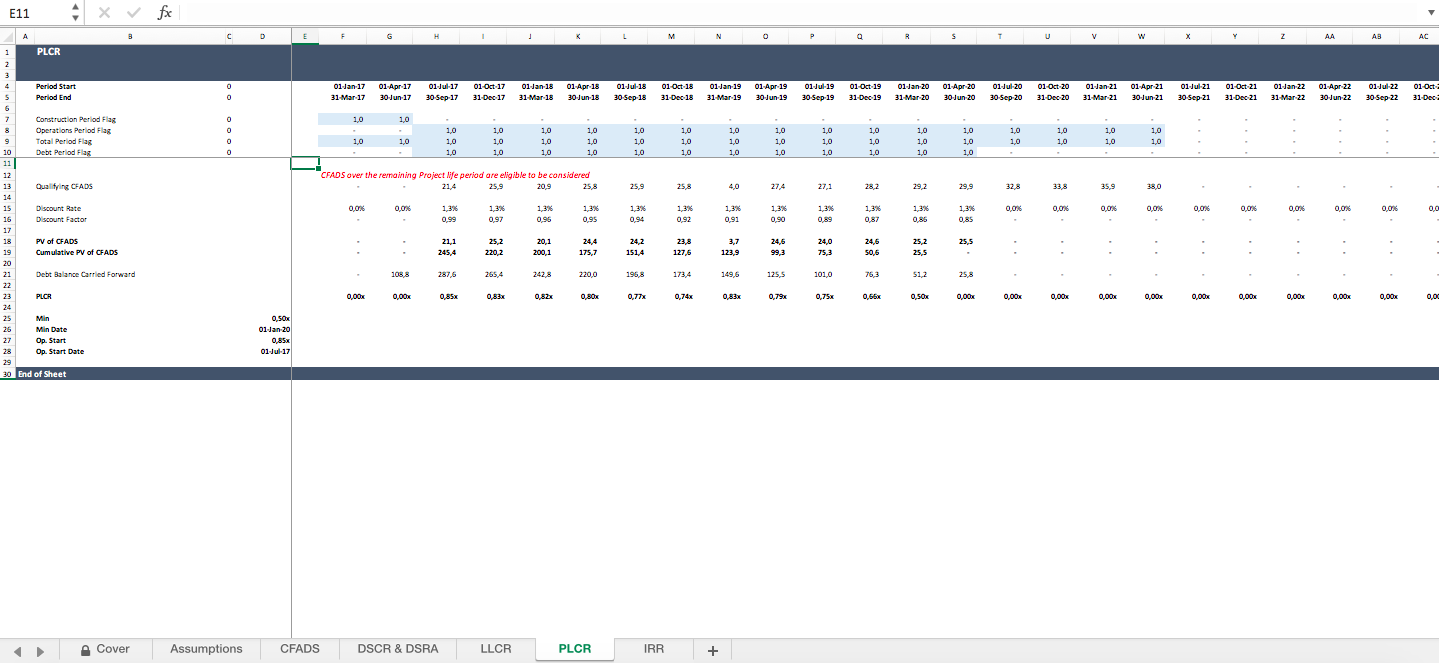Open the IRR sheet
Image resolution: width=1439 pixels, height=663 pixels.
coord(652,648)
